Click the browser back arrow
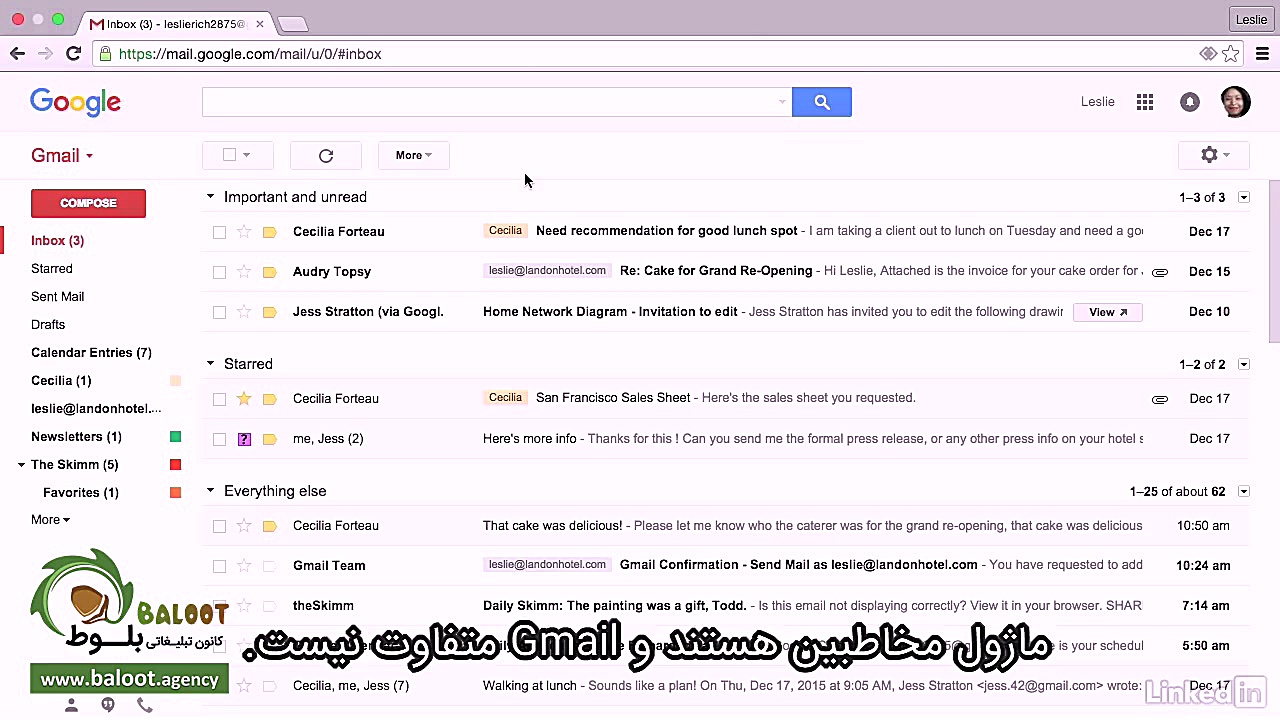Screen dimensions: 1280x720 tap(17, 54)
